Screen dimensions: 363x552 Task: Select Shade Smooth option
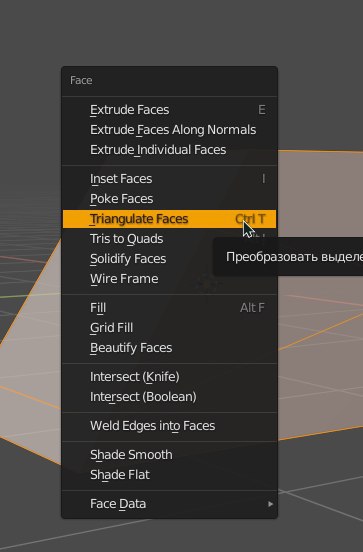[169, 455]
